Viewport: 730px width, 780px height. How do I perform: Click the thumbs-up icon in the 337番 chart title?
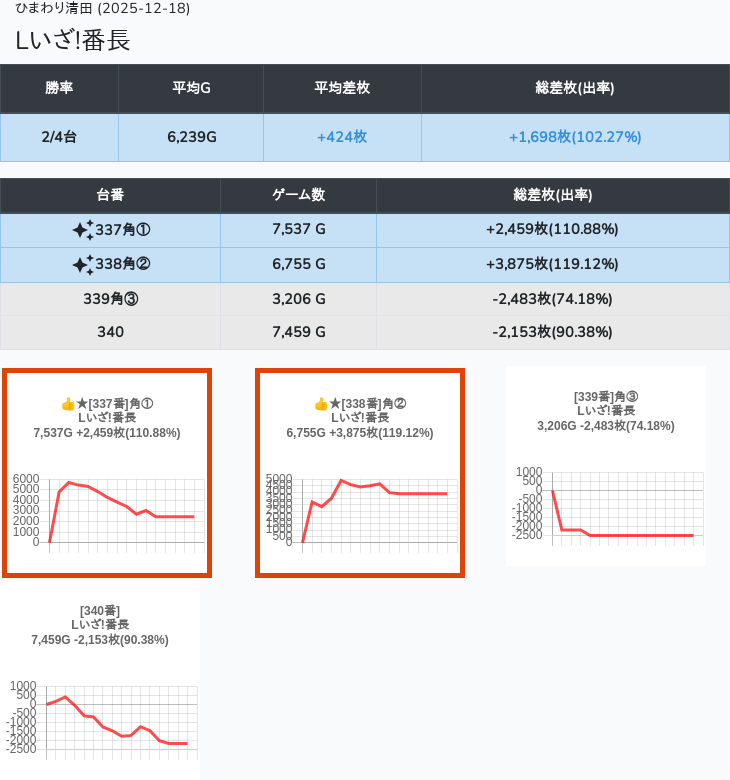coord(68,404)
